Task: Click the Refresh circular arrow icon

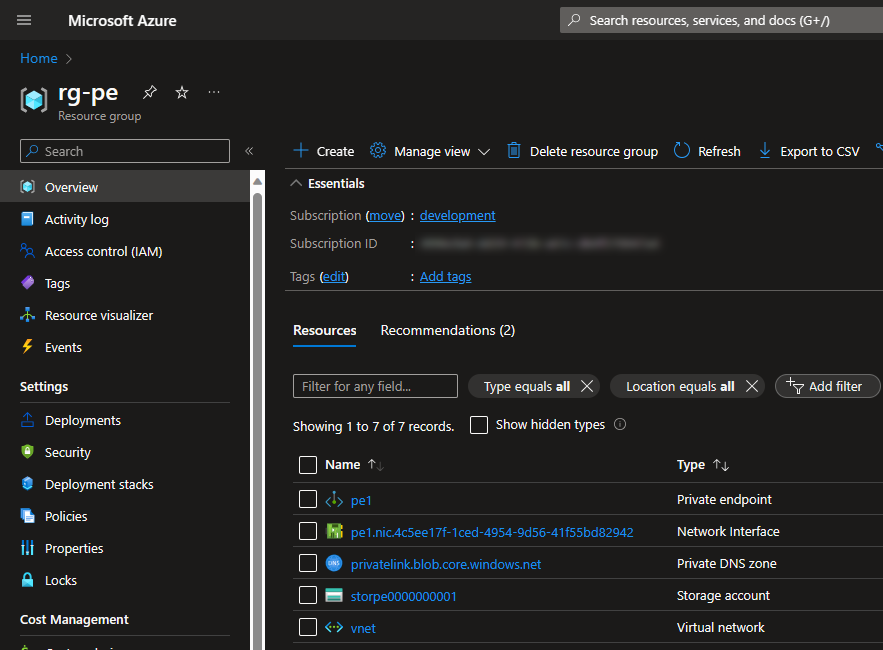Action: tap(681, 150)
